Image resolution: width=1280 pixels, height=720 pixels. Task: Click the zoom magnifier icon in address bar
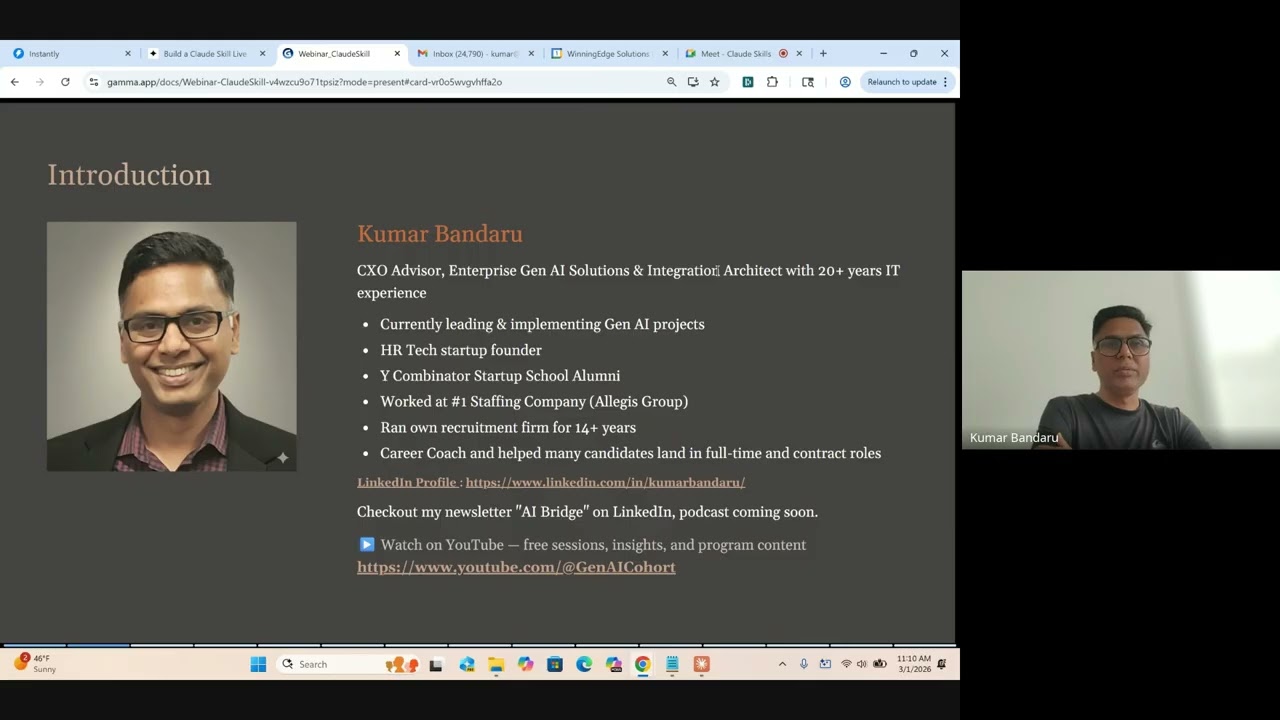[x=672, y=82]
